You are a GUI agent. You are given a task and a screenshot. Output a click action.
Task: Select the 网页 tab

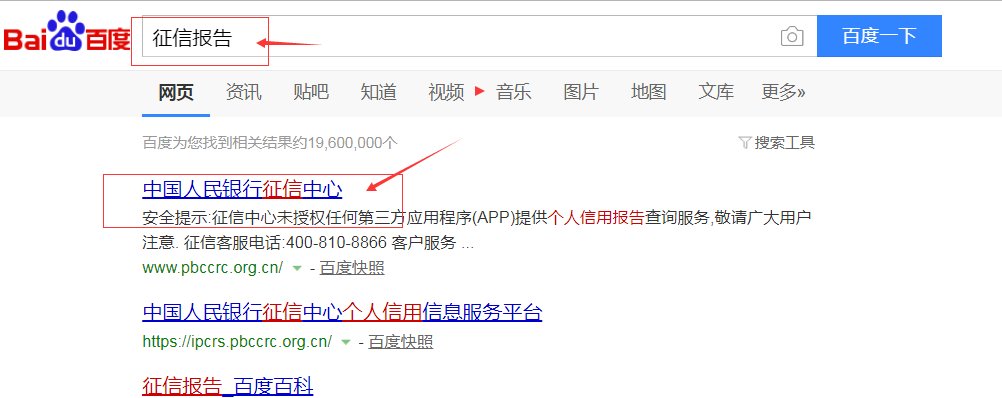click(x=176, y=92)
